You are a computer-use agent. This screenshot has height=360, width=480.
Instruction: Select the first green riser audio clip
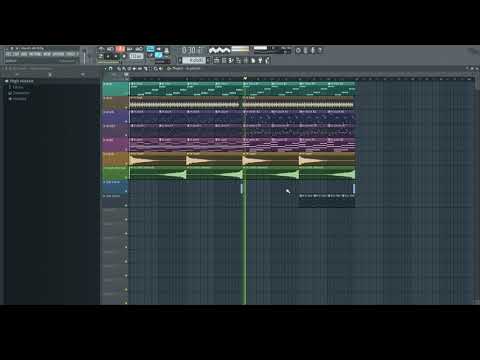(x=158, y=173)
